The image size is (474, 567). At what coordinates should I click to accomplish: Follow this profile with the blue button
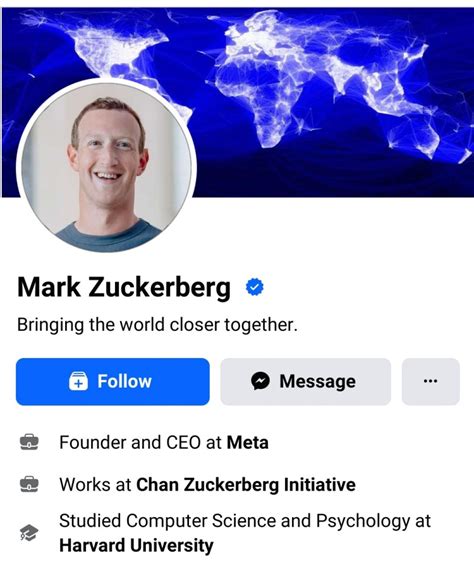(113, 381)
